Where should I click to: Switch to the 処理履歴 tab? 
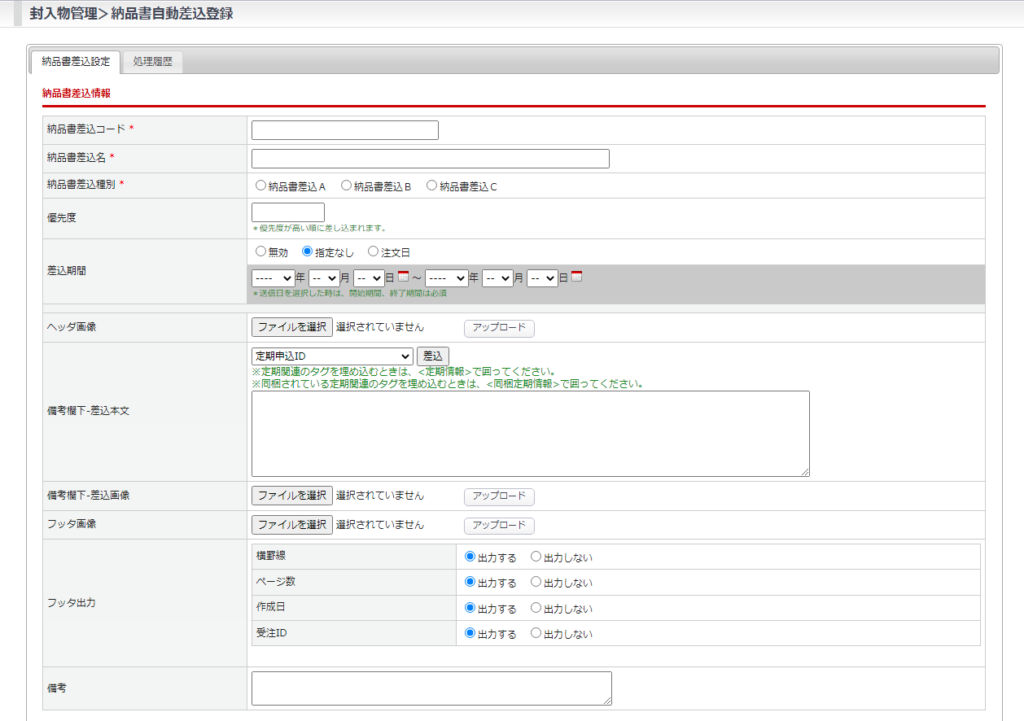[x=152, y=62]
